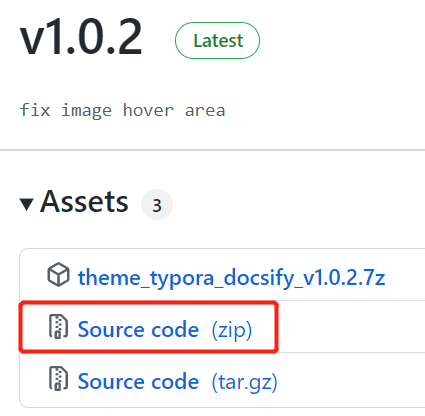Viewport: 425px width, 416px height.
Task: Click "Source code" text inside the red box
Action: point(138,329)
